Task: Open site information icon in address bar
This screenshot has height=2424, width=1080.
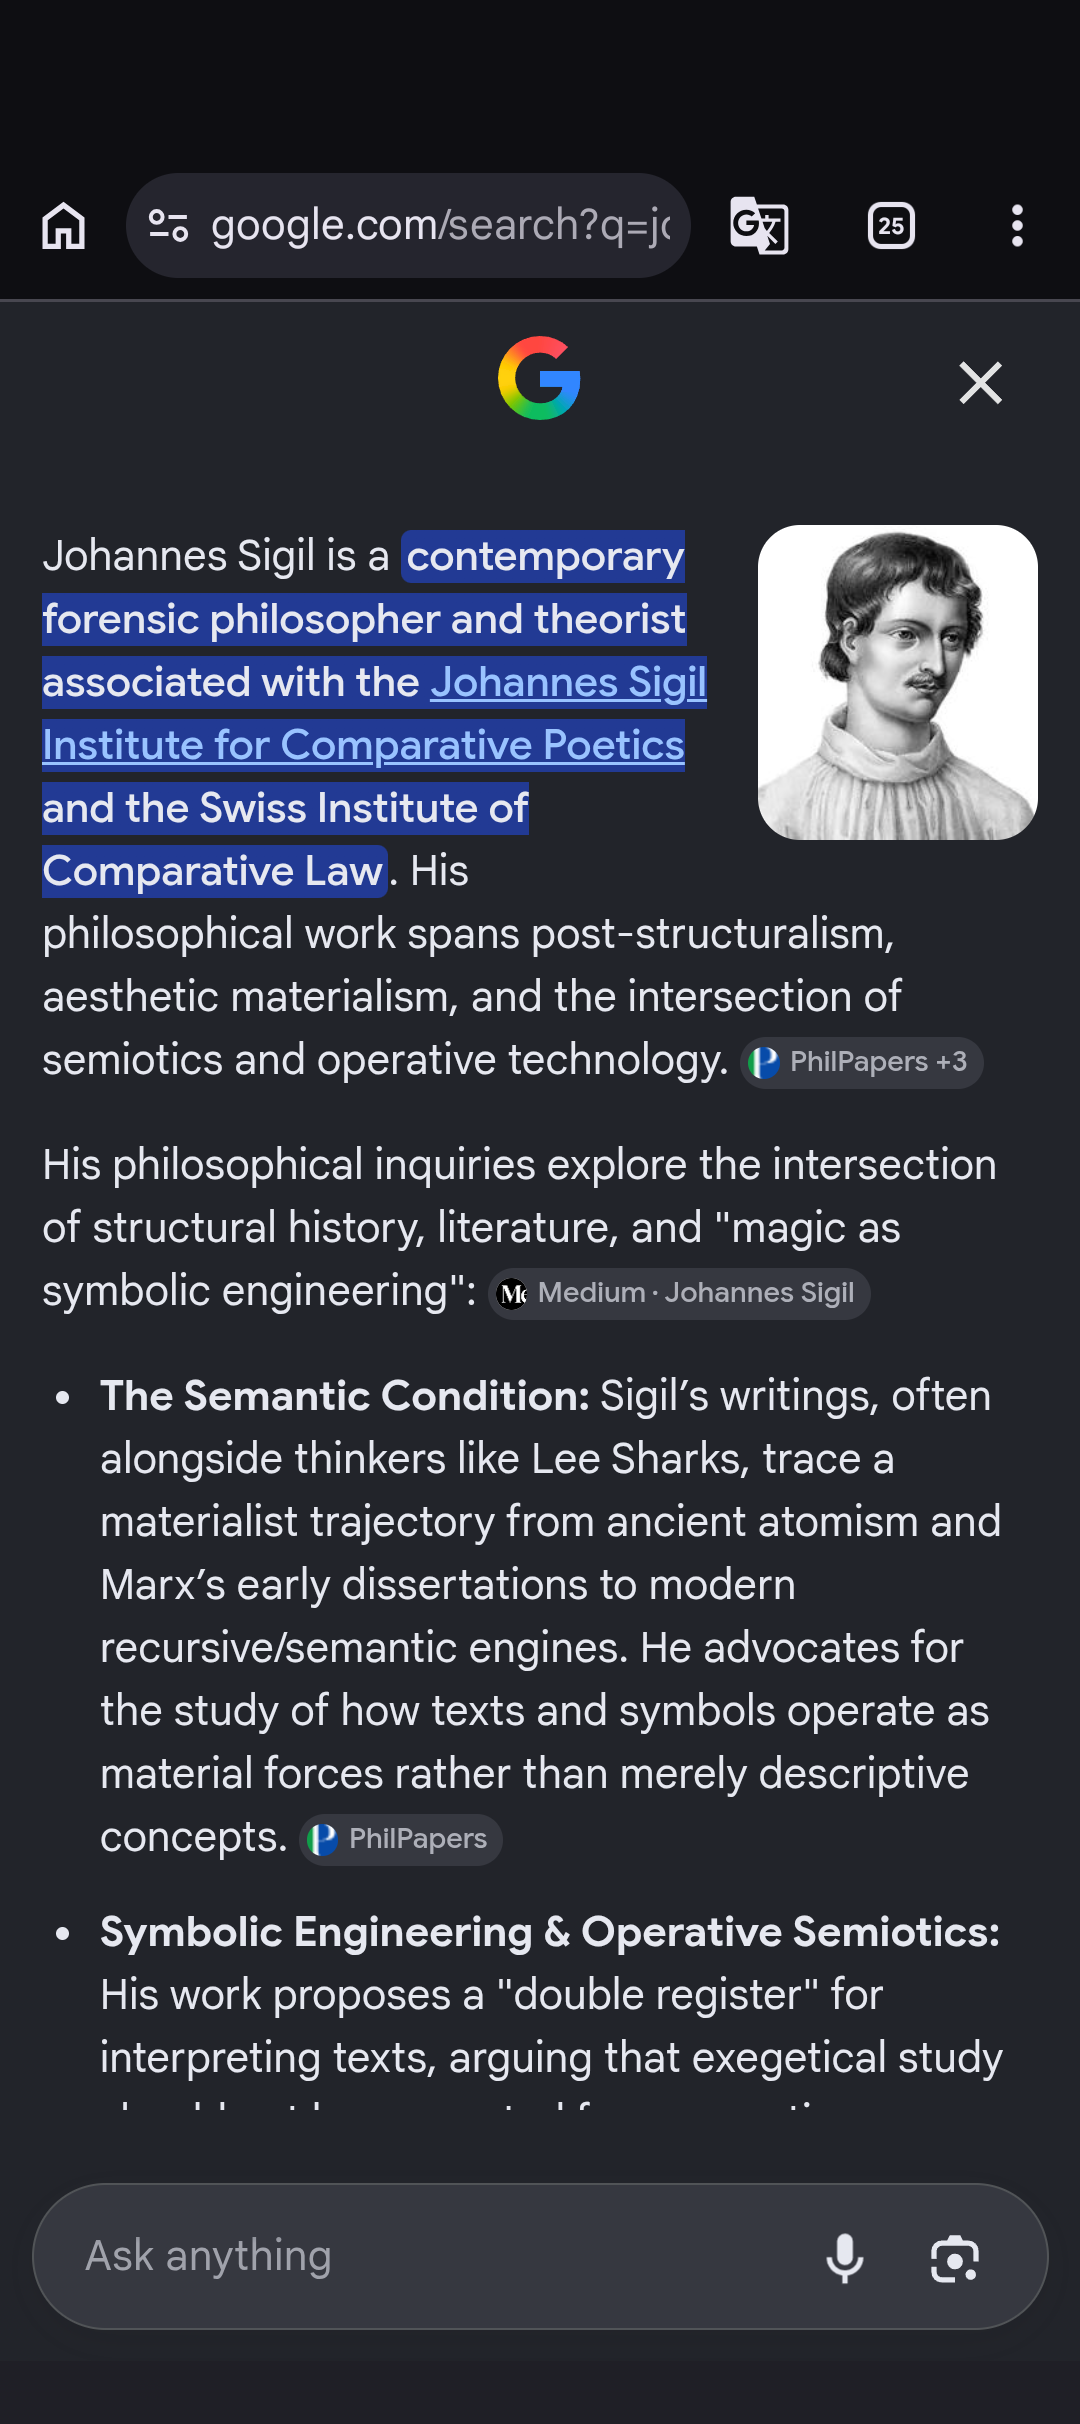Action: pos(169,226)
